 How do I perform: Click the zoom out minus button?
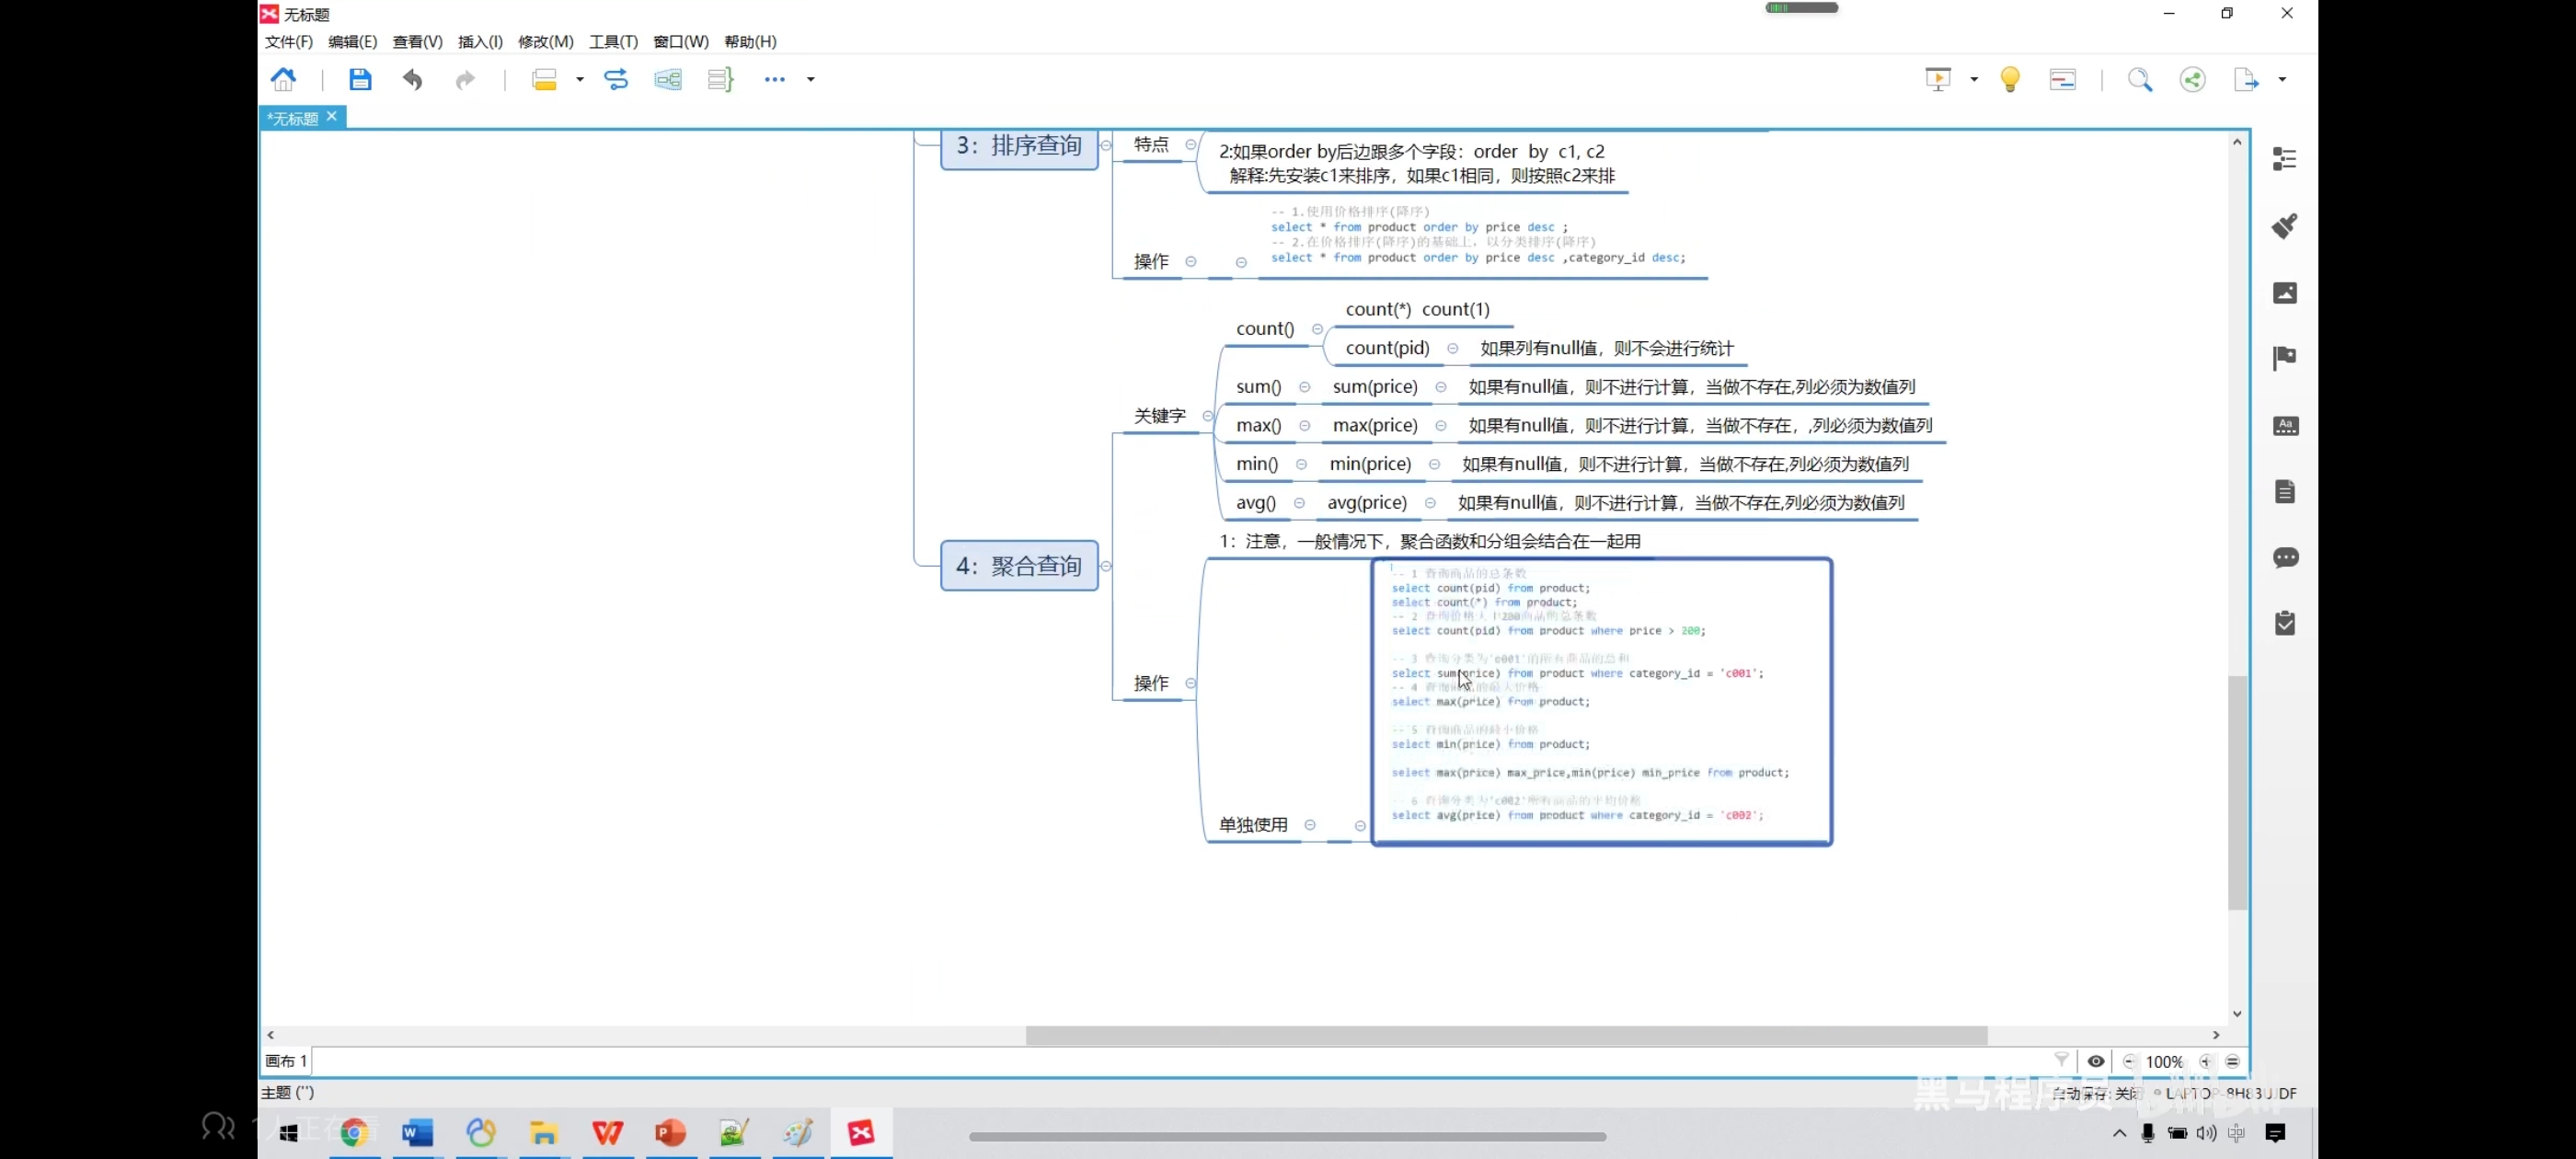pyautogui.click(x=2129, y=1061)
